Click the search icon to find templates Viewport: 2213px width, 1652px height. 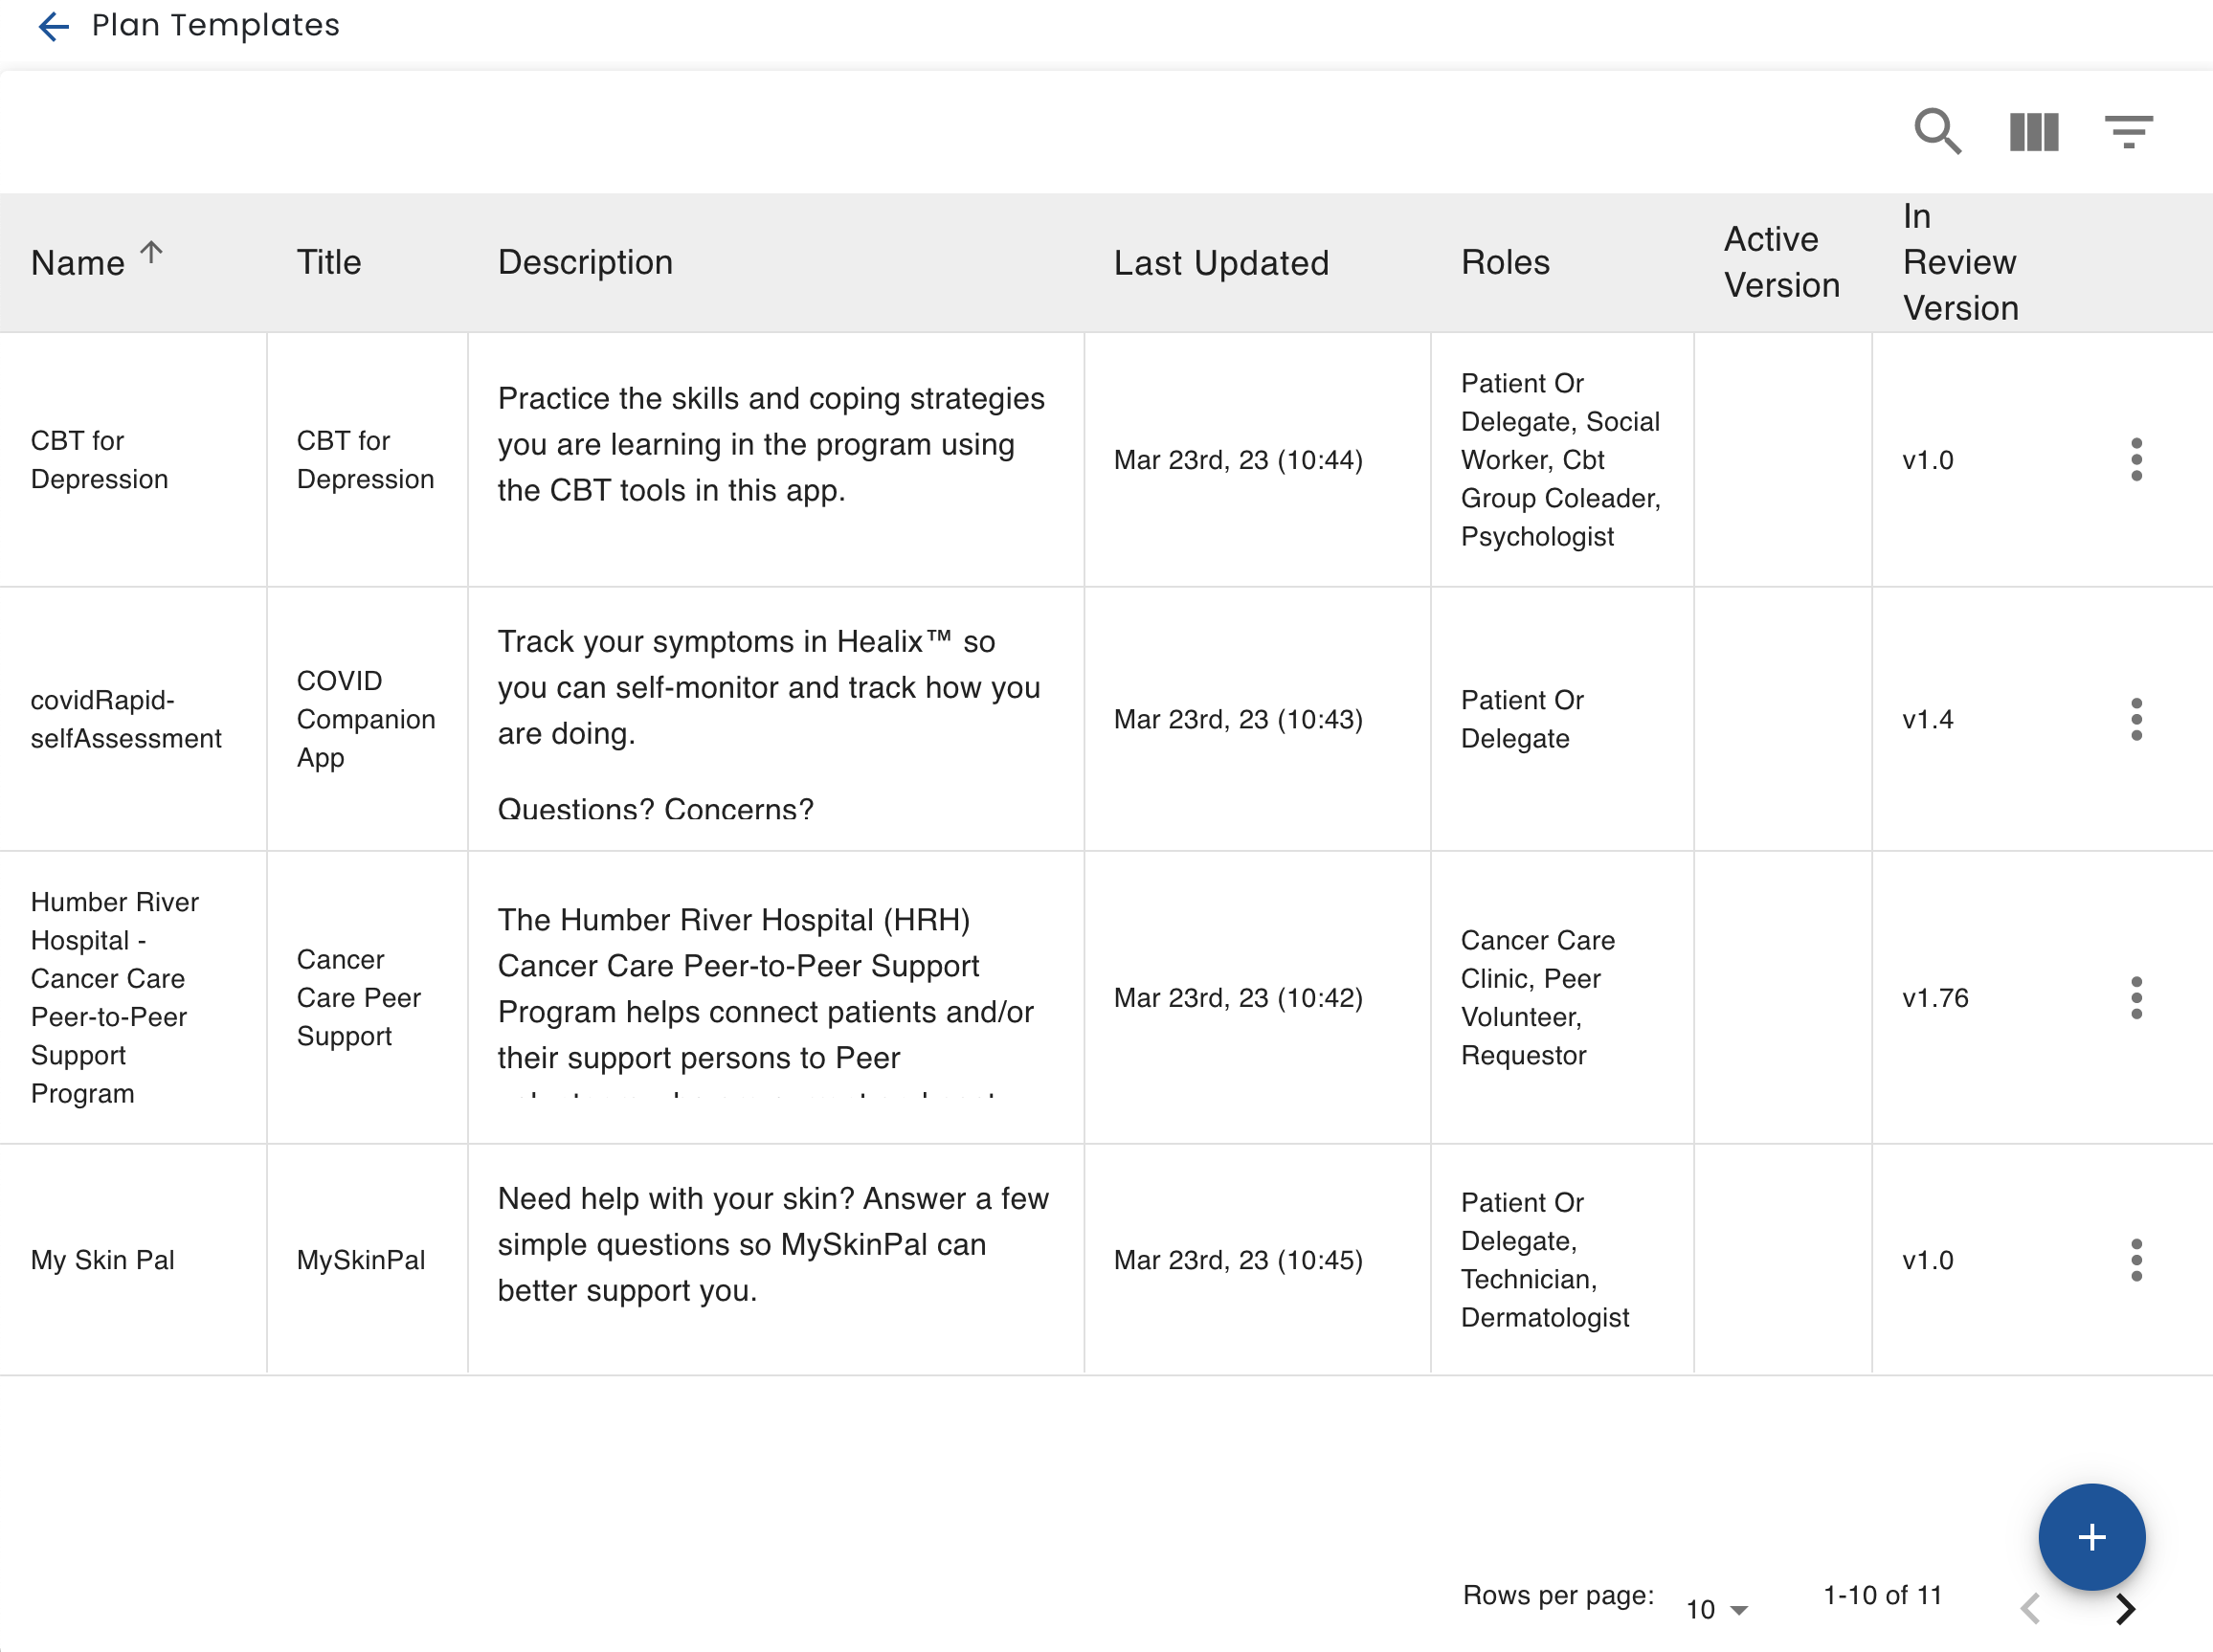pos(1937,132)
